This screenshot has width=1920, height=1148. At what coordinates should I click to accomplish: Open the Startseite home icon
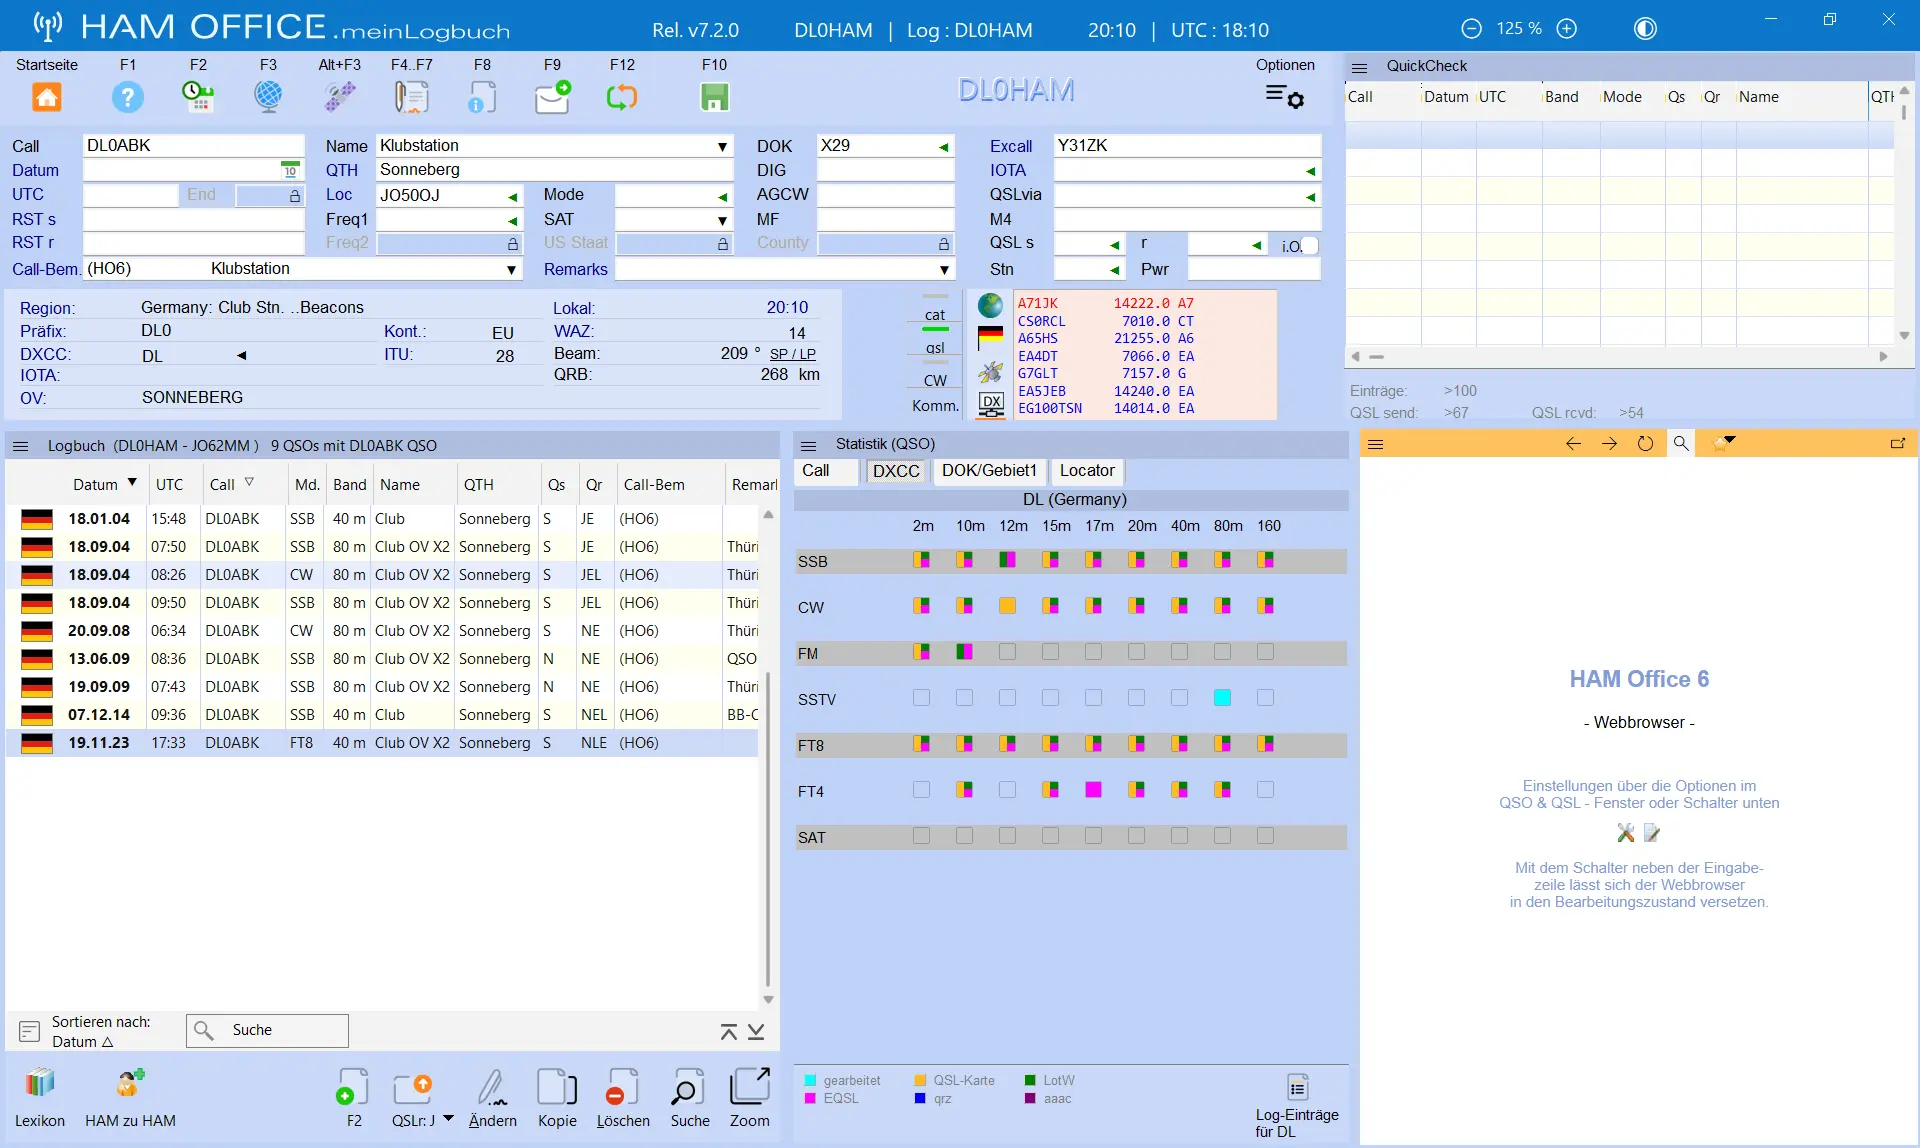coord(47,97)
